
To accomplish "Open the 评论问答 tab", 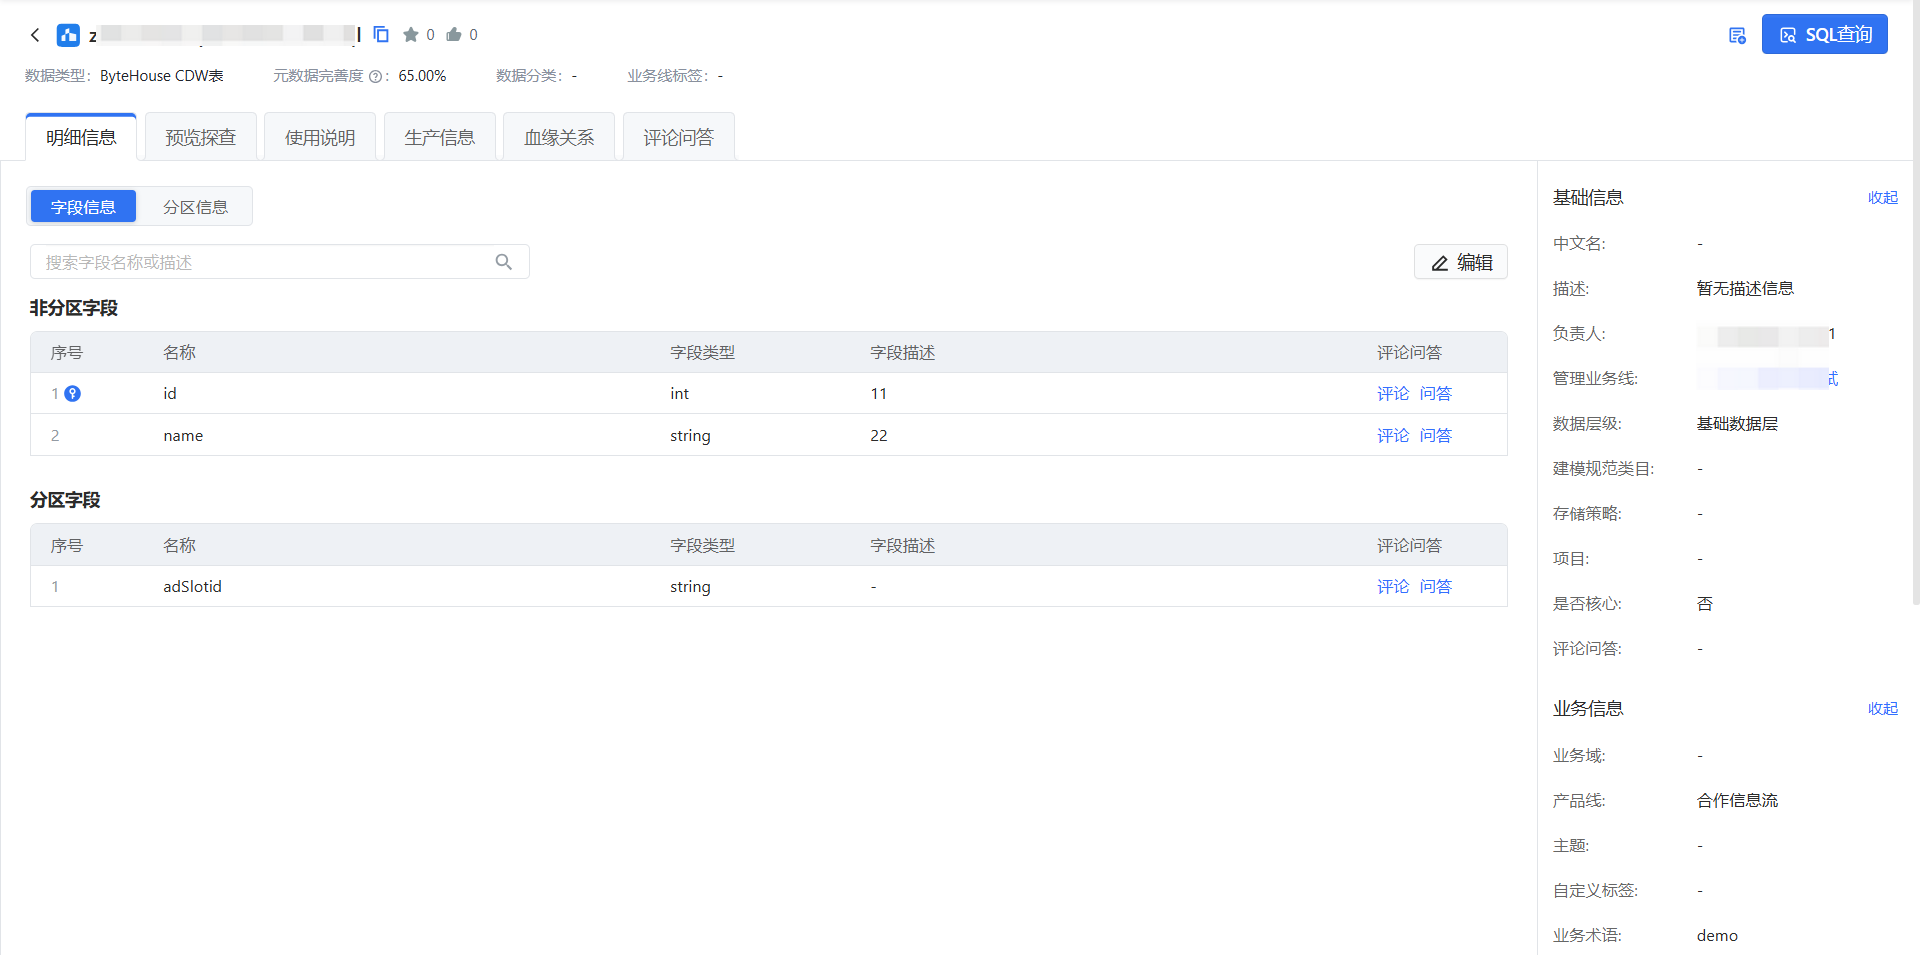I will [679, 137].
